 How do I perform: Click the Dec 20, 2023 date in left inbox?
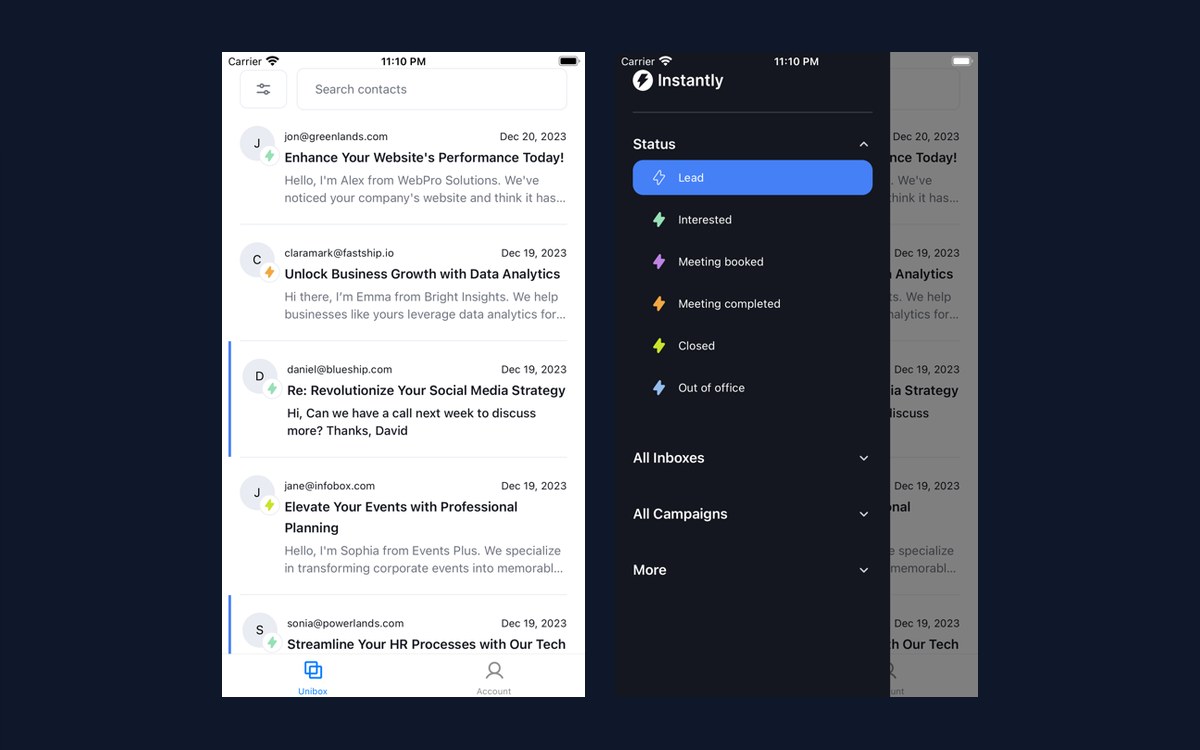click(533, 137)
